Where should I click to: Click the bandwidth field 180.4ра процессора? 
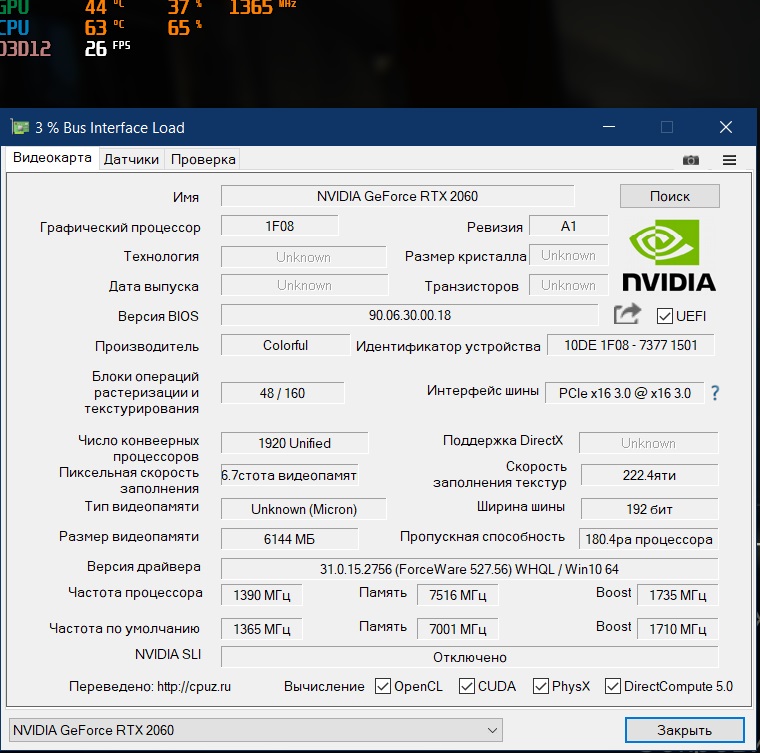649,539
